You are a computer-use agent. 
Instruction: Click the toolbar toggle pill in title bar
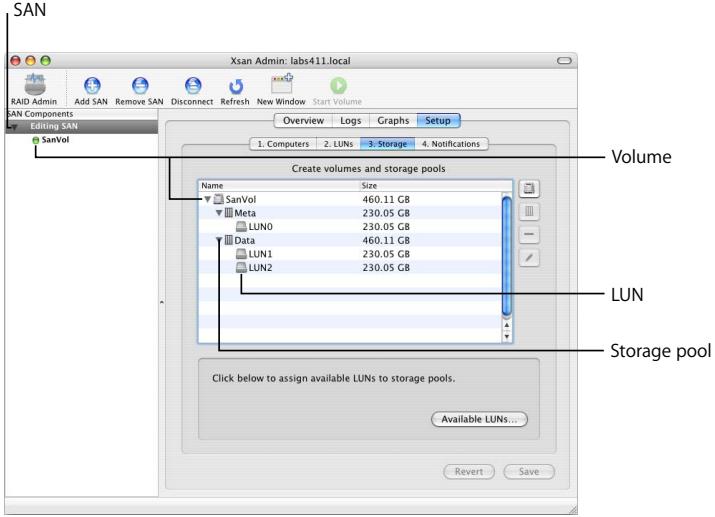(564, 61)
